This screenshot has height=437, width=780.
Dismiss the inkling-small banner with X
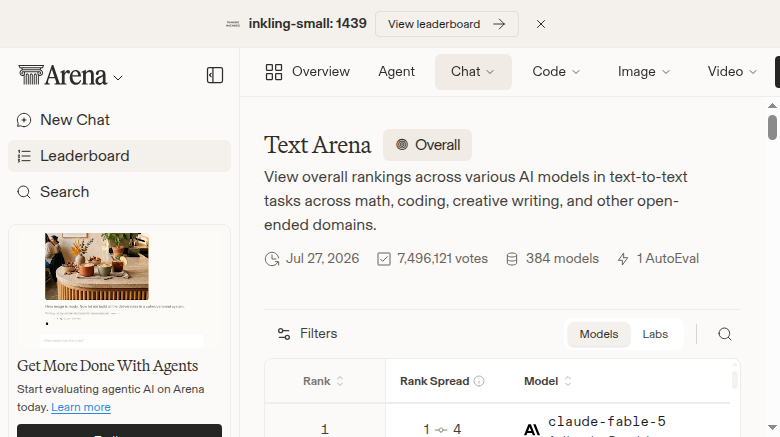coord(541,24)
